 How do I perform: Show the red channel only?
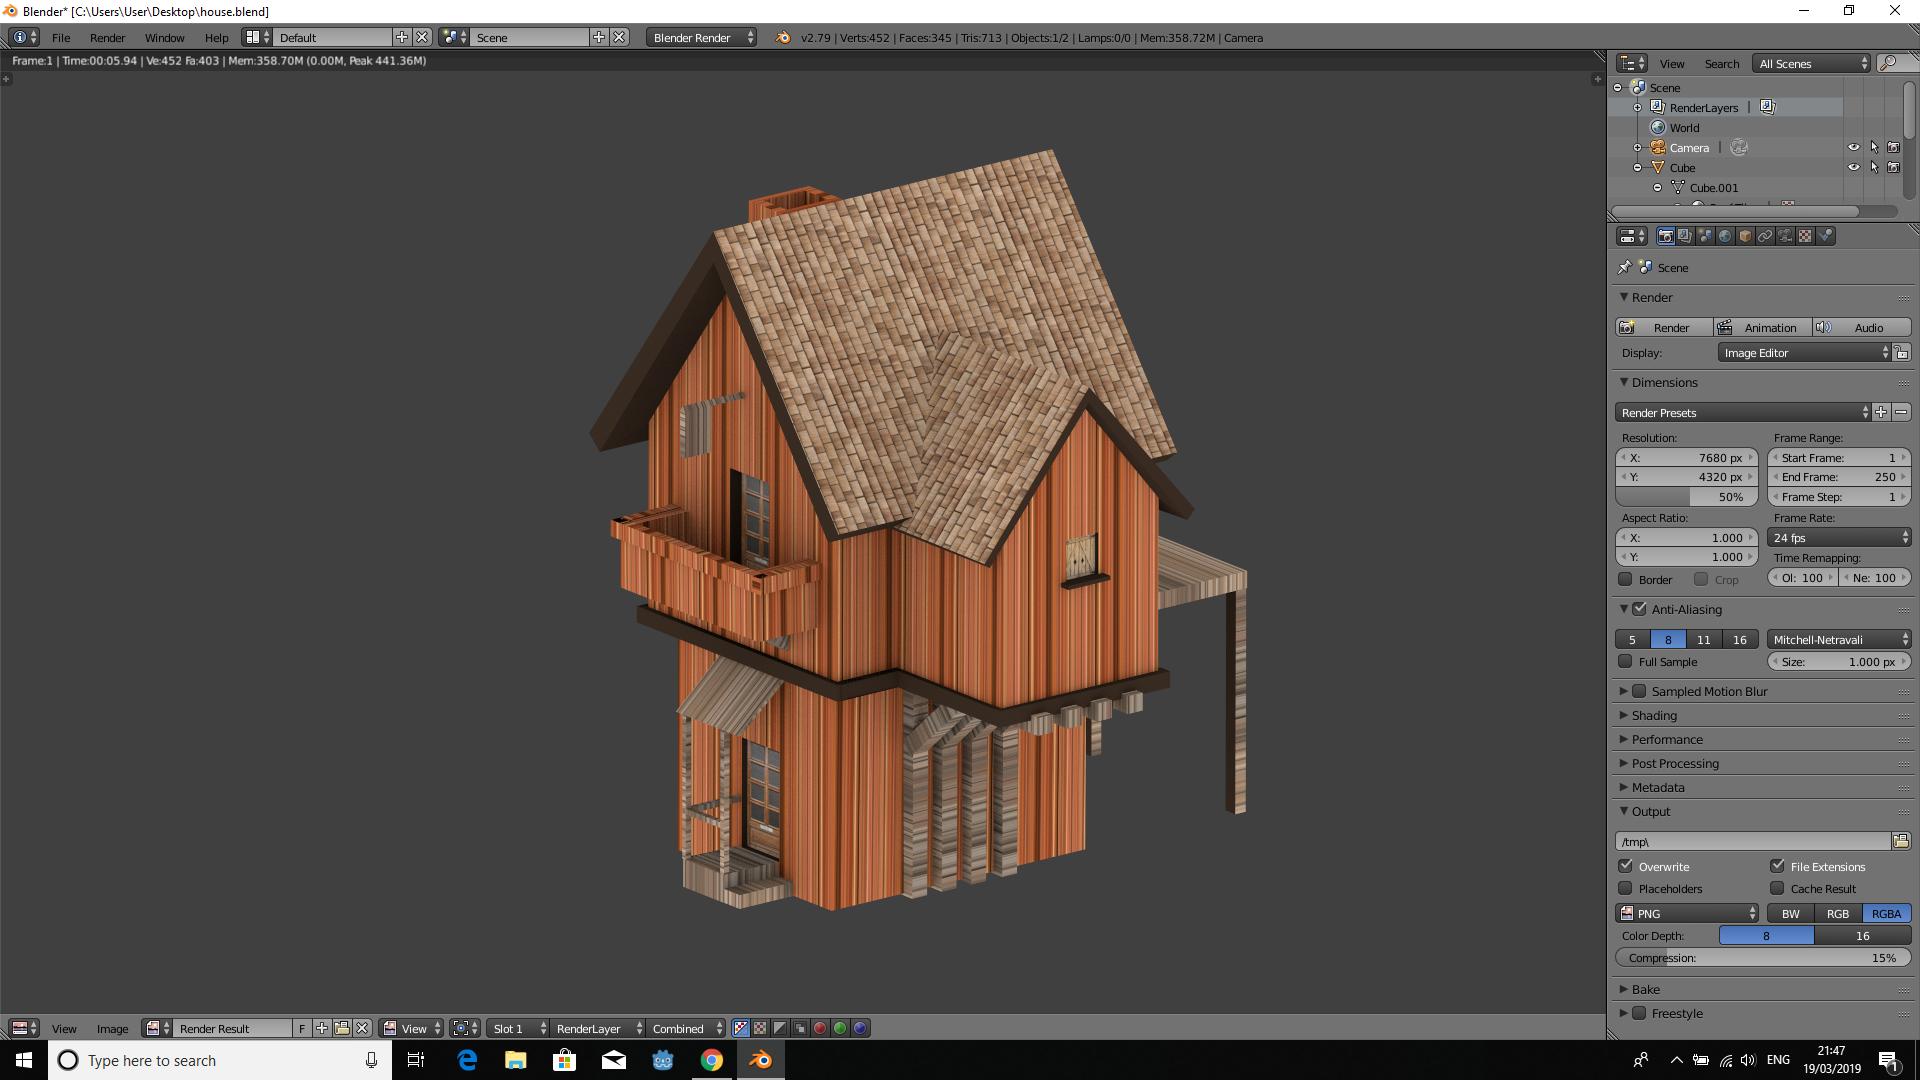click(820, 1028)
